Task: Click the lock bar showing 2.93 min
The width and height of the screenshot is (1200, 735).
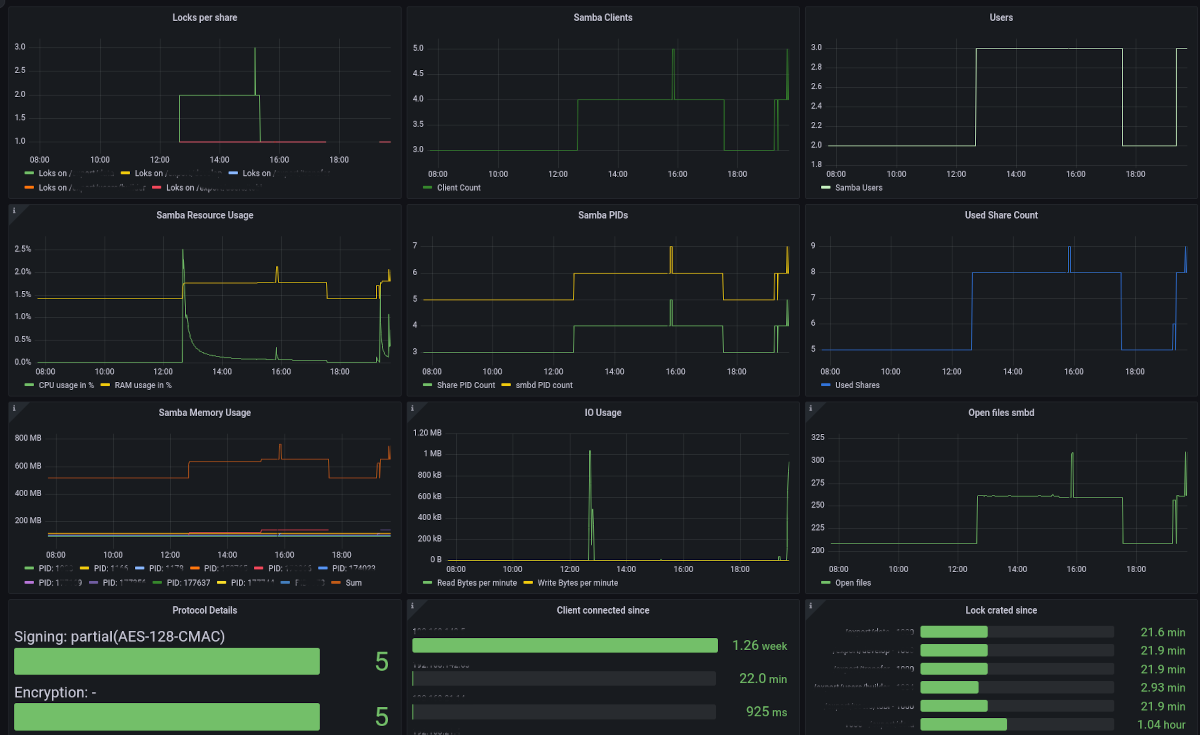Action: point(1017,687)
